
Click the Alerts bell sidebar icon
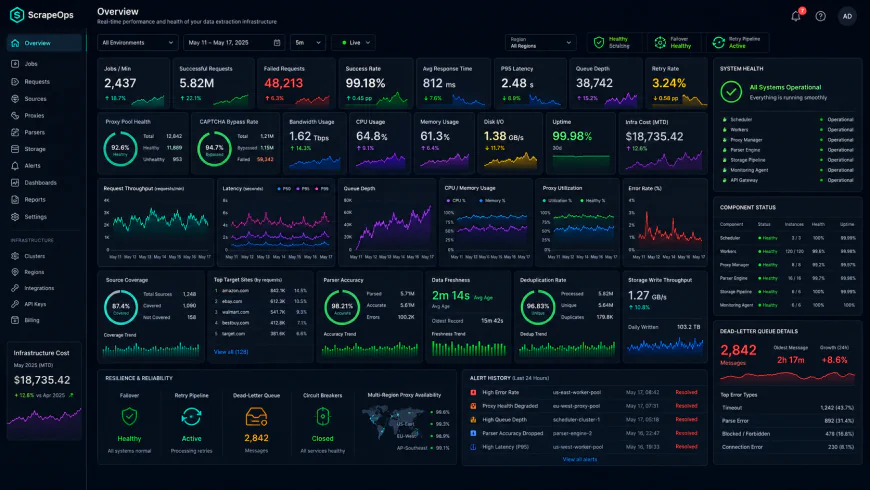[15, 165]
